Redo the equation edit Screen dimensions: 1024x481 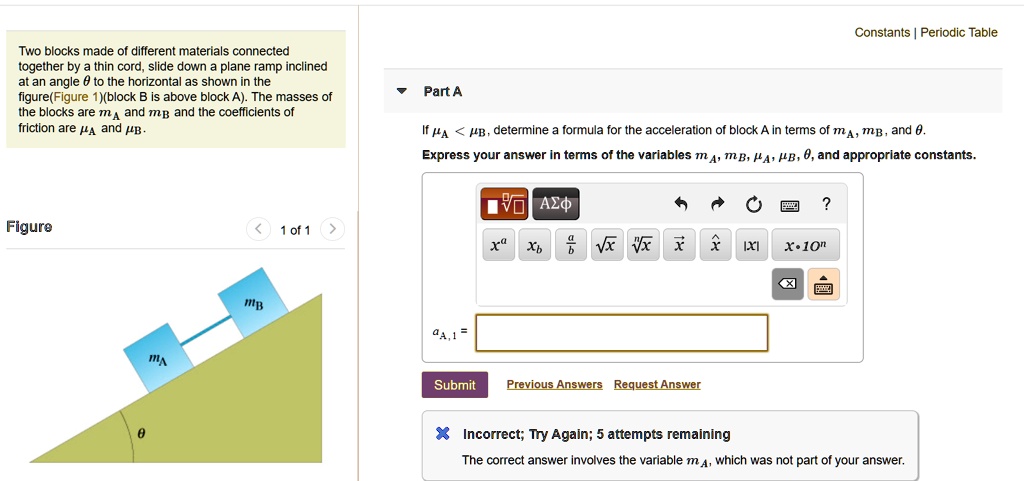pyautogui.click(x=716, y=205)
